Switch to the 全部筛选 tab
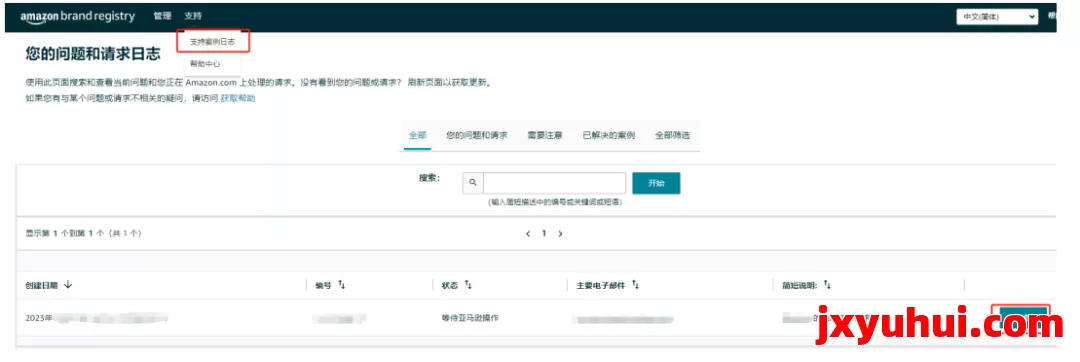This screenshot has height=362, width=1080. 672,135
